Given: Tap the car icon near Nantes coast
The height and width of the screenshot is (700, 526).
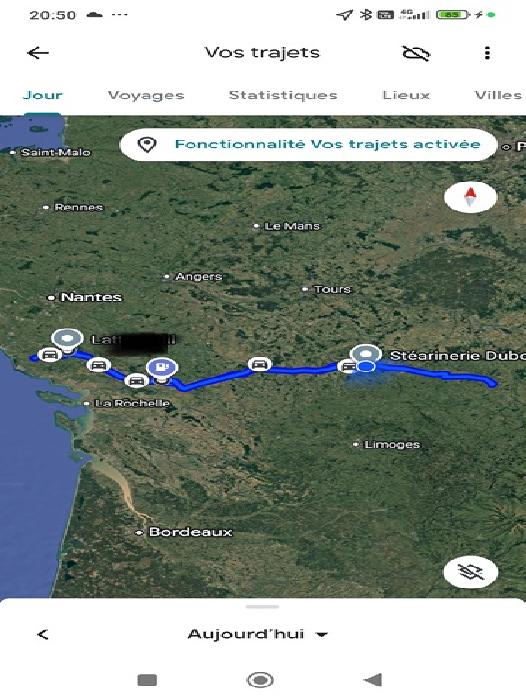Looking at the screenshot, I should [50, 355].
